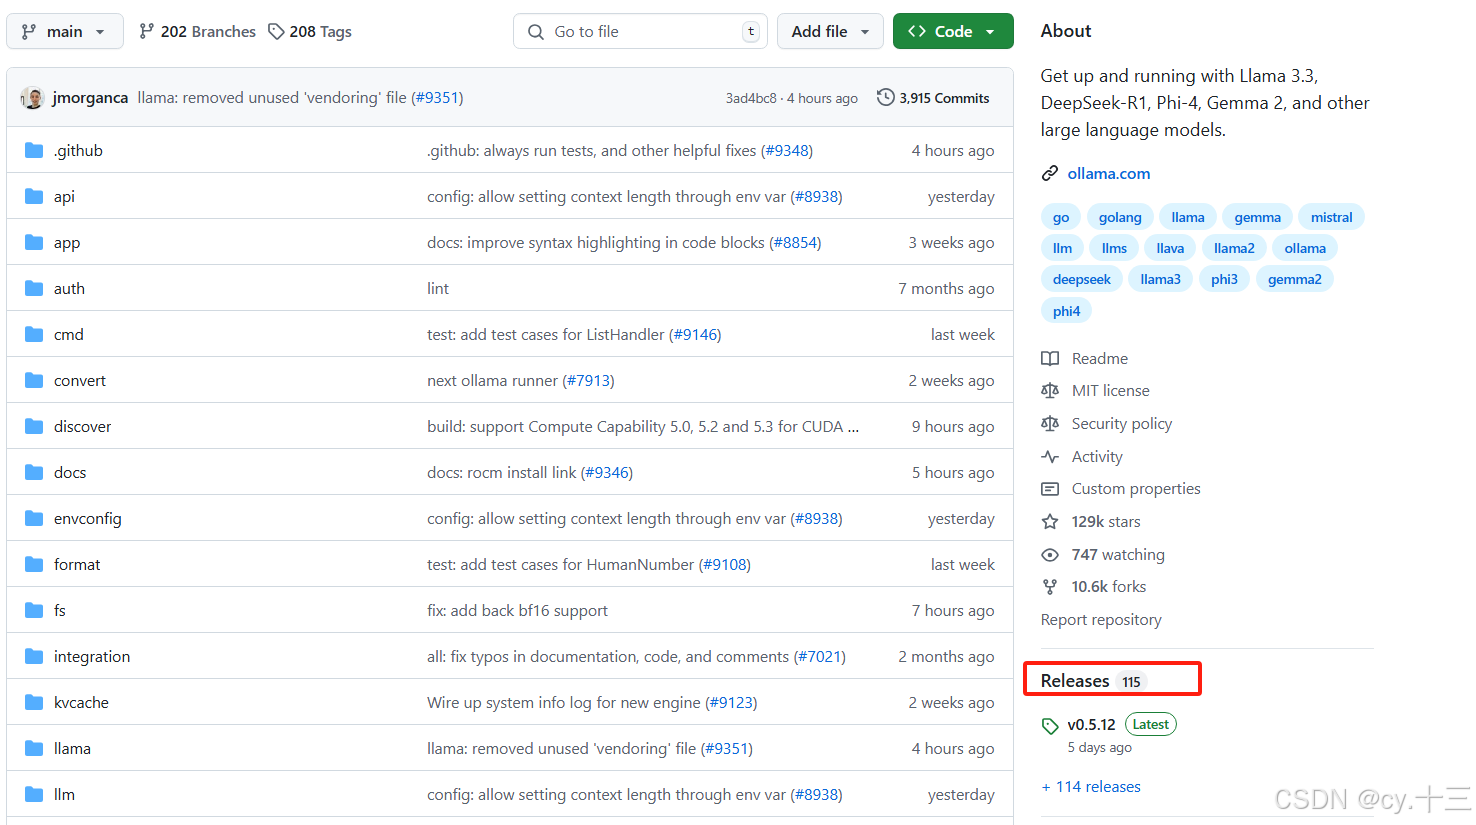This screenshot has height=825, width=1476.
Task: Open jmorganca author profile link
Action: (90, 98)
